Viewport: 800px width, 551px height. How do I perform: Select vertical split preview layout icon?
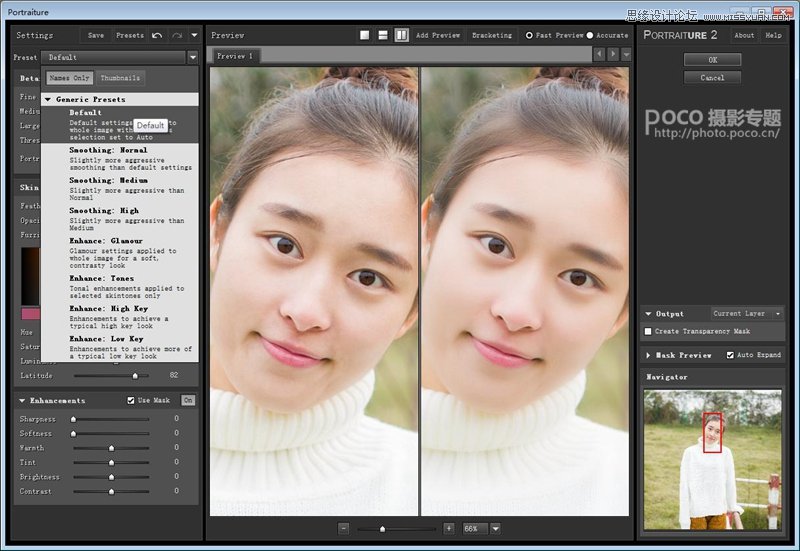(401, 35)
